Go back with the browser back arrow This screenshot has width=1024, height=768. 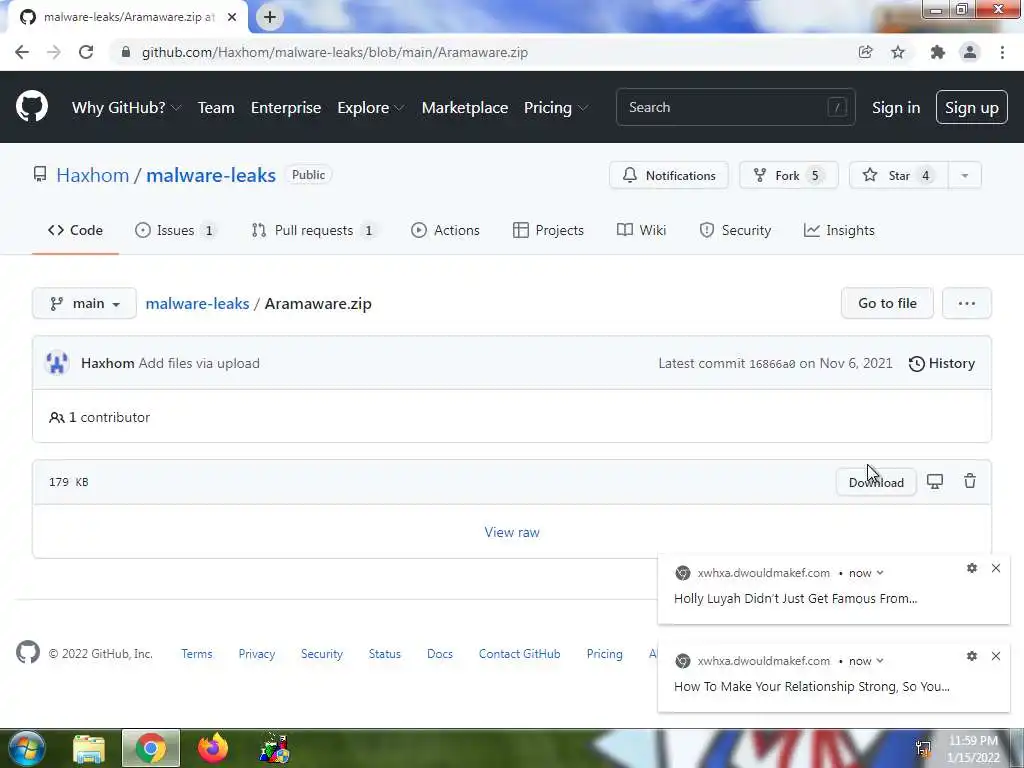point(22,52)
